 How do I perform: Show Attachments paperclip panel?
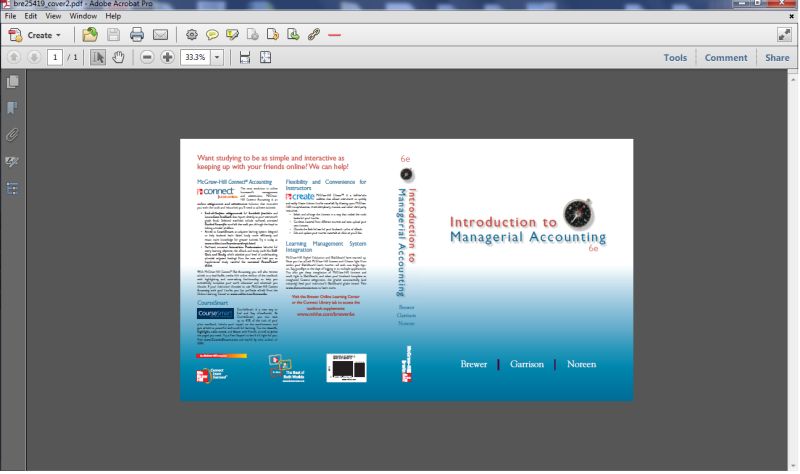pyautogui.click(x=12, y=135)
